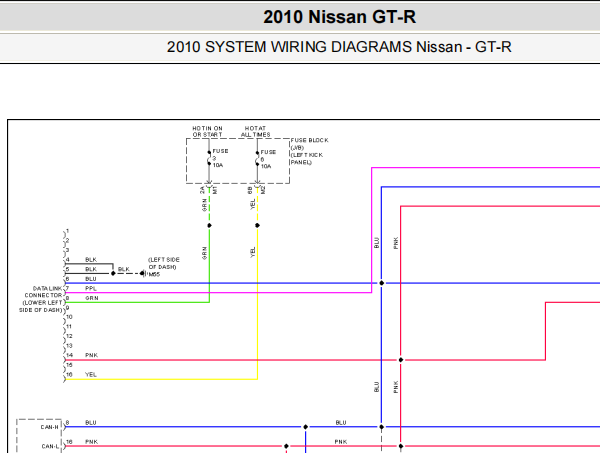Click the junction dot on pin 14 pink wire
This screenshot has width=600, height=453.
[x=401, y=360]
